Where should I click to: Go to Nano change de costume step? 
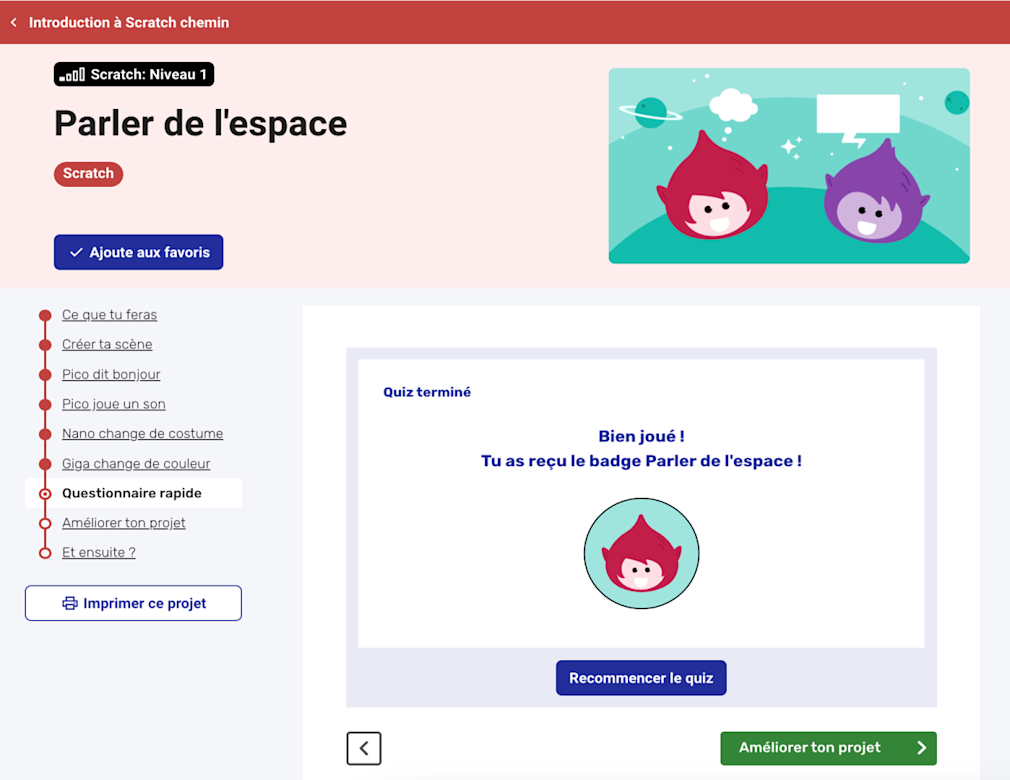[142, 433]
